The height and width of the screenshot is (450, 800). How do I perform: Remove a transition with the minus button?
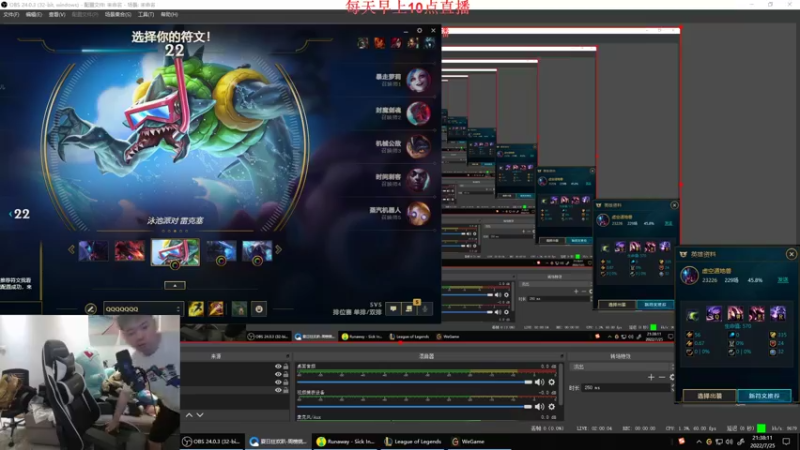click(x=662, y=377)
